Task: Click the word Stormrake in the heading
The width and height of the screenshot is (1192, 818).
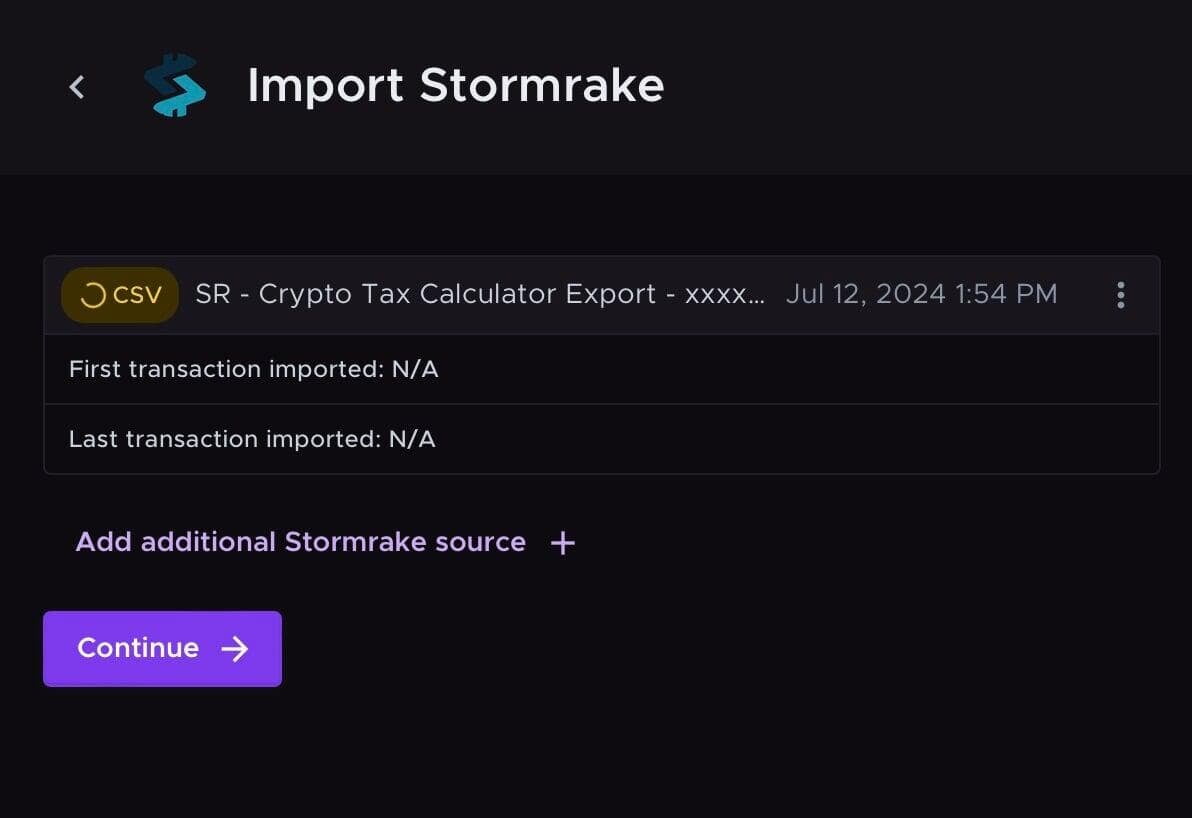Action: pos(542,85)
